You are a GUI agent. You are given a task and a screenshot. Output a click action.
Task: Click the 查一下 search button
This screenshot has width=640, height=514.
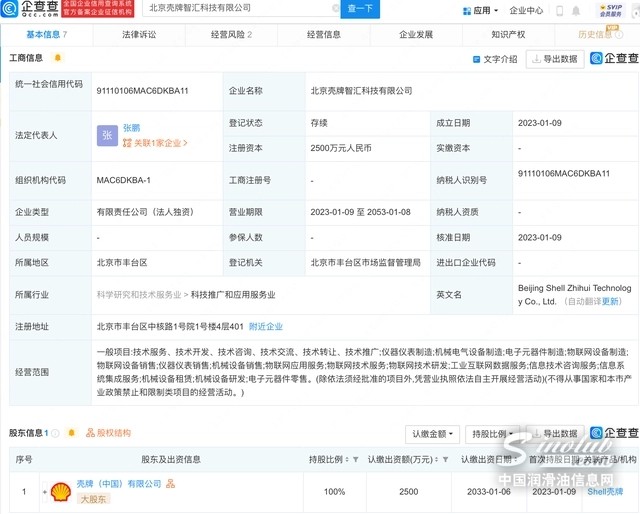point(360,9)
